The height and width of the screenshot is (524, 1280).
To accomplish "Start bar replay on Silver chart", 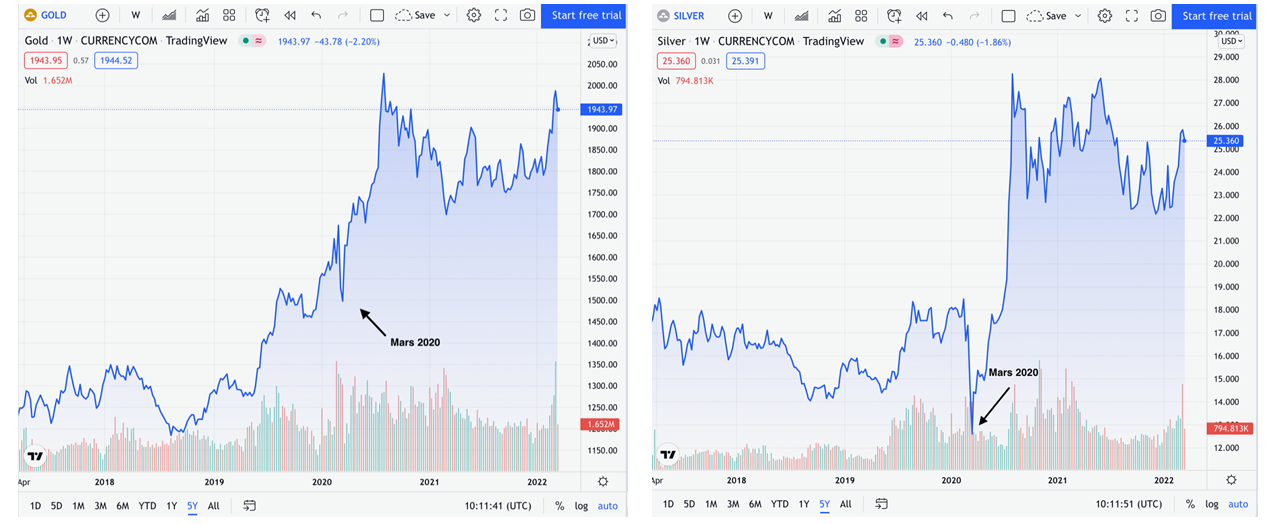I will [x=921, y=16].
